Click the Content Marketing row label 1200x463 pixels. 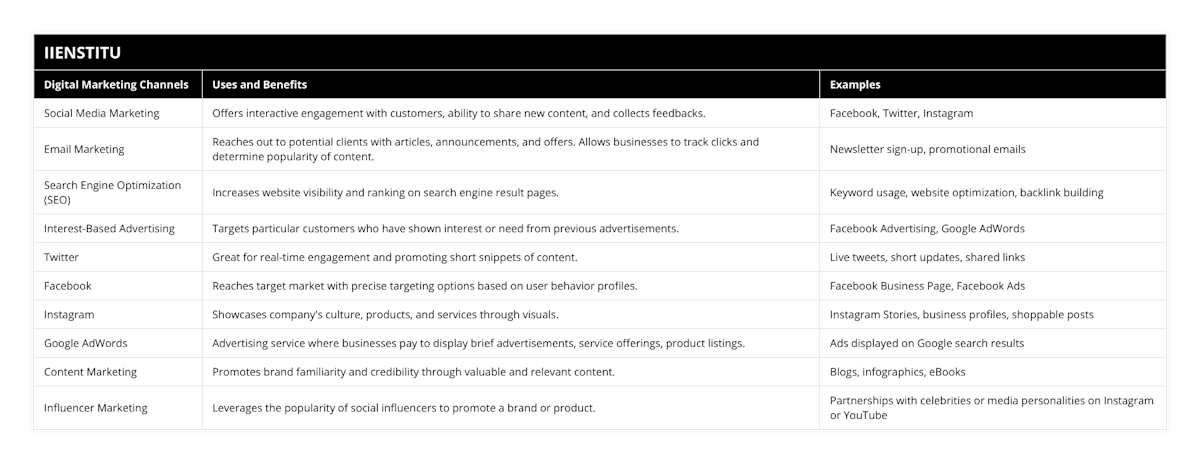pyautogui.click(x=91, y=372)
